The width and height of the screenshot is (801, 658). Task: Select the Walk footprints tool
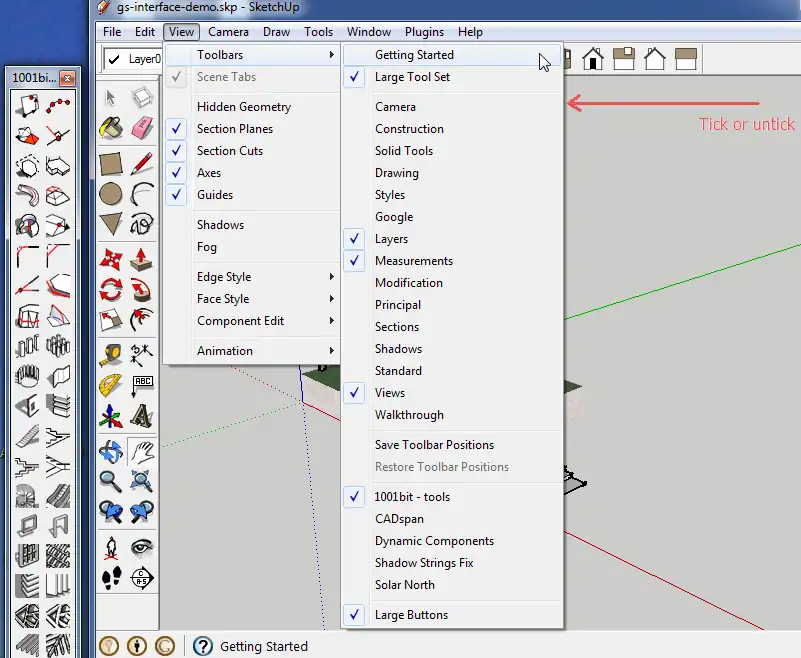(111, 577)
